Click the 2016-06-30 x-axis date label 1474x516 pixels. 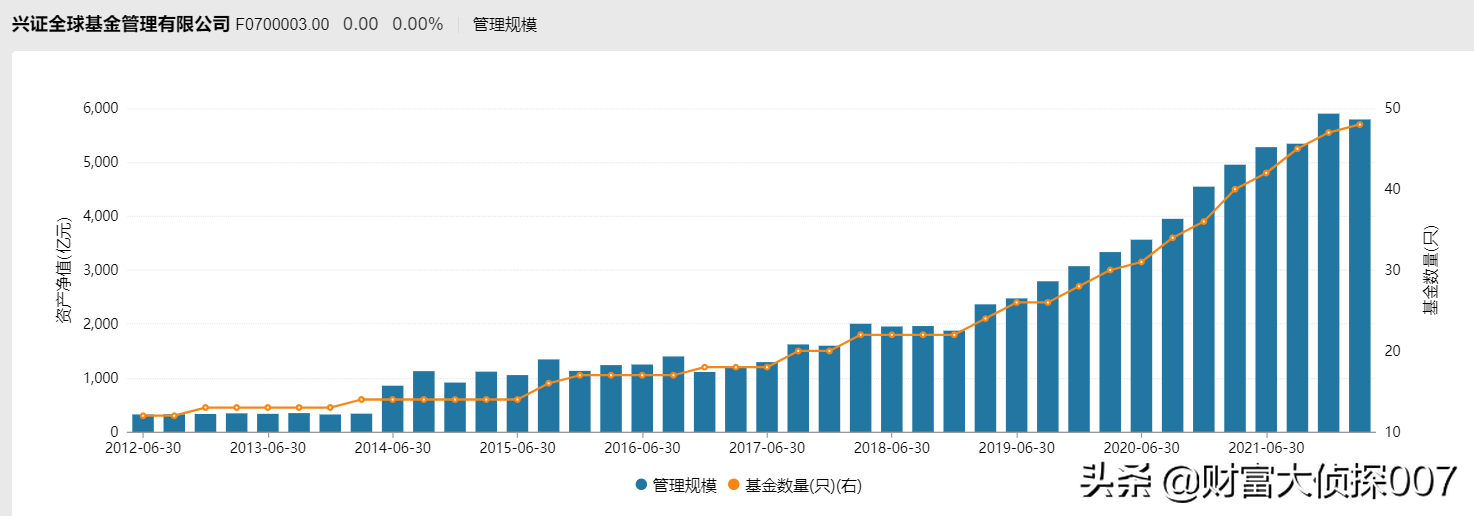(x=642, y=447)
